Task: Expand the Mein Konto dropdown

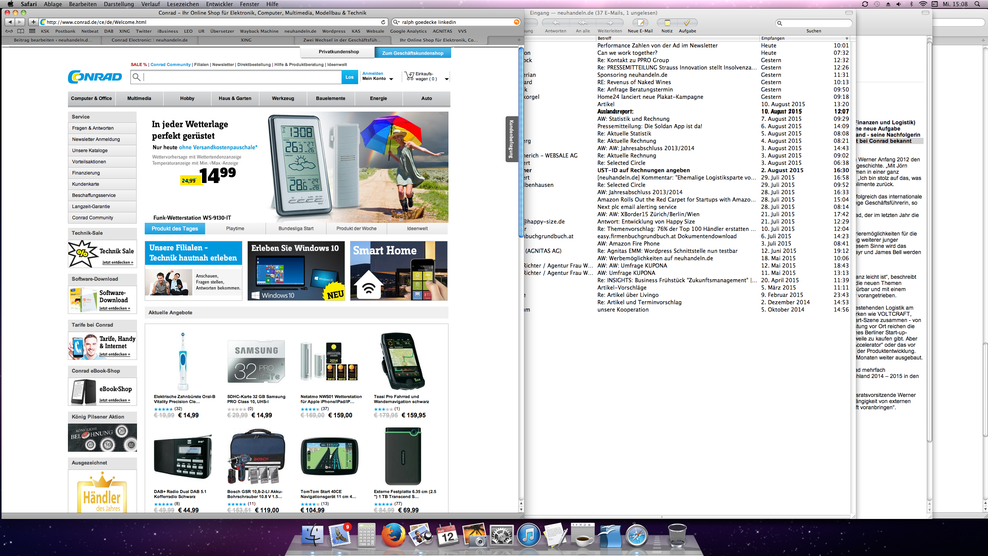Action: [x=391, y=79]
